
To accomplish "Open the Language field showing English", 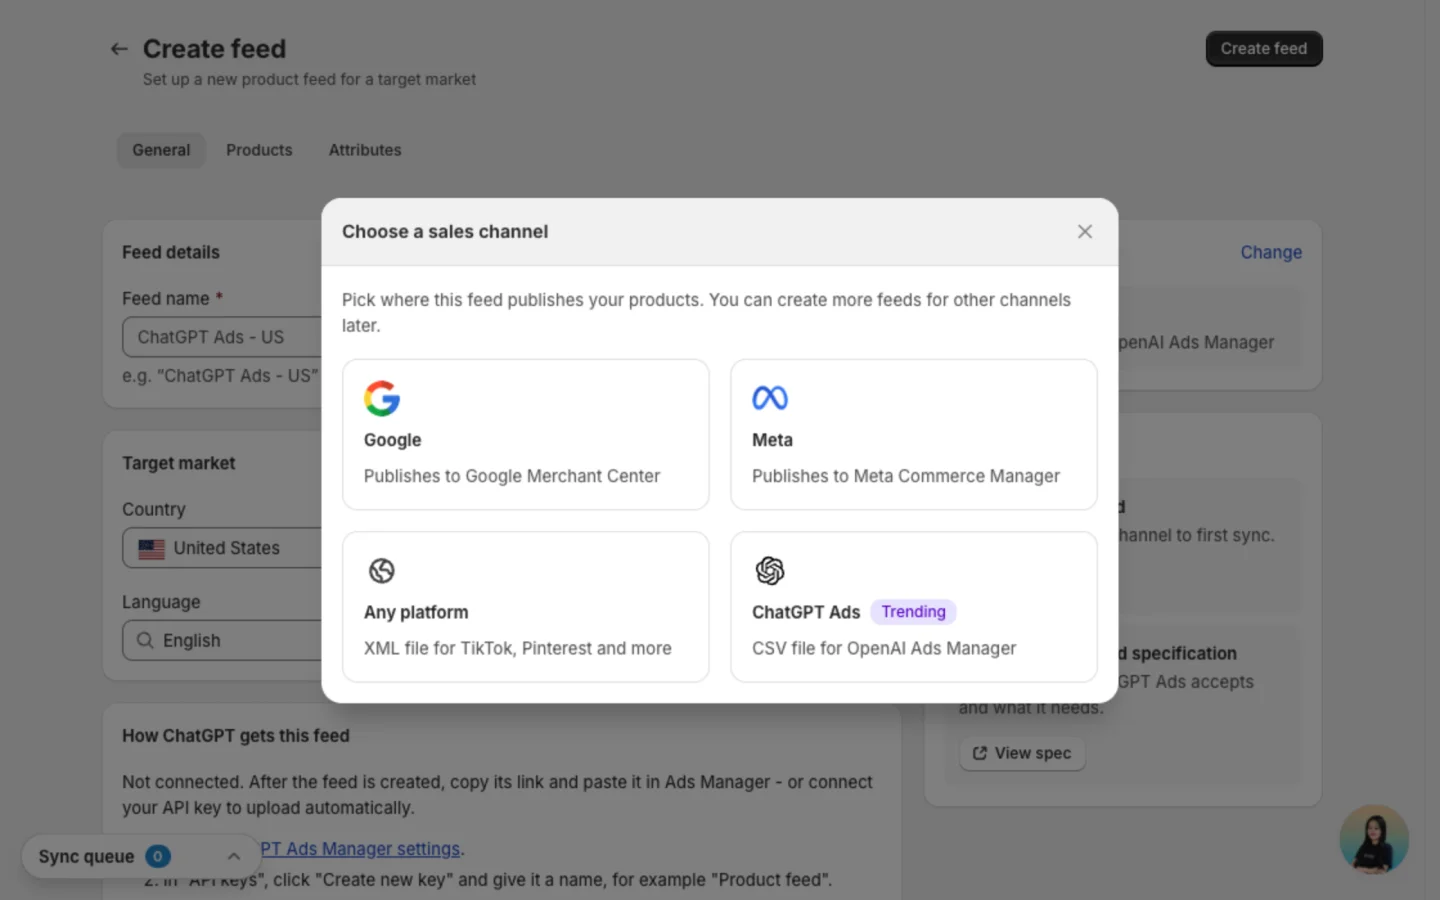I will point(222,640).
